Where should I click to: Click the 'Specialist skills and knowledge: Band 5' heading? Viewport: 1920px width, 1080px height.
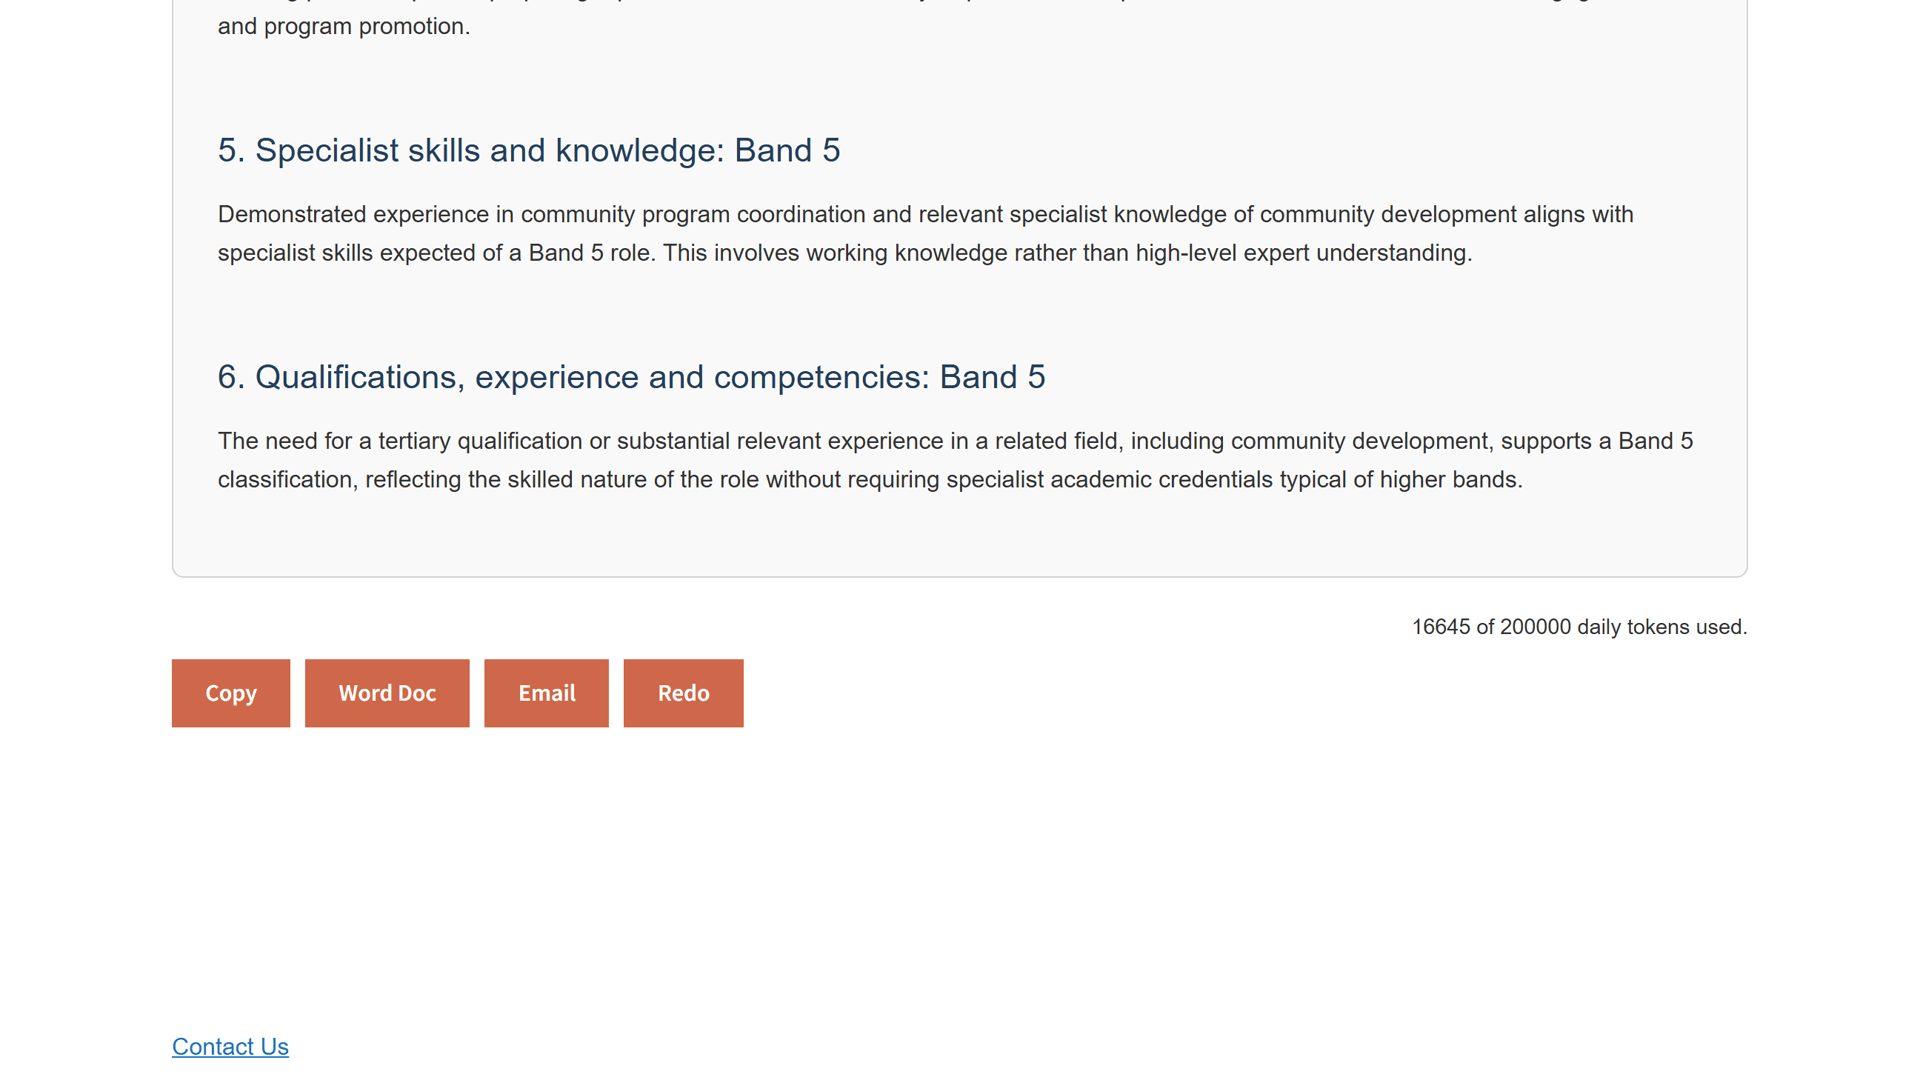pos(529,150)
